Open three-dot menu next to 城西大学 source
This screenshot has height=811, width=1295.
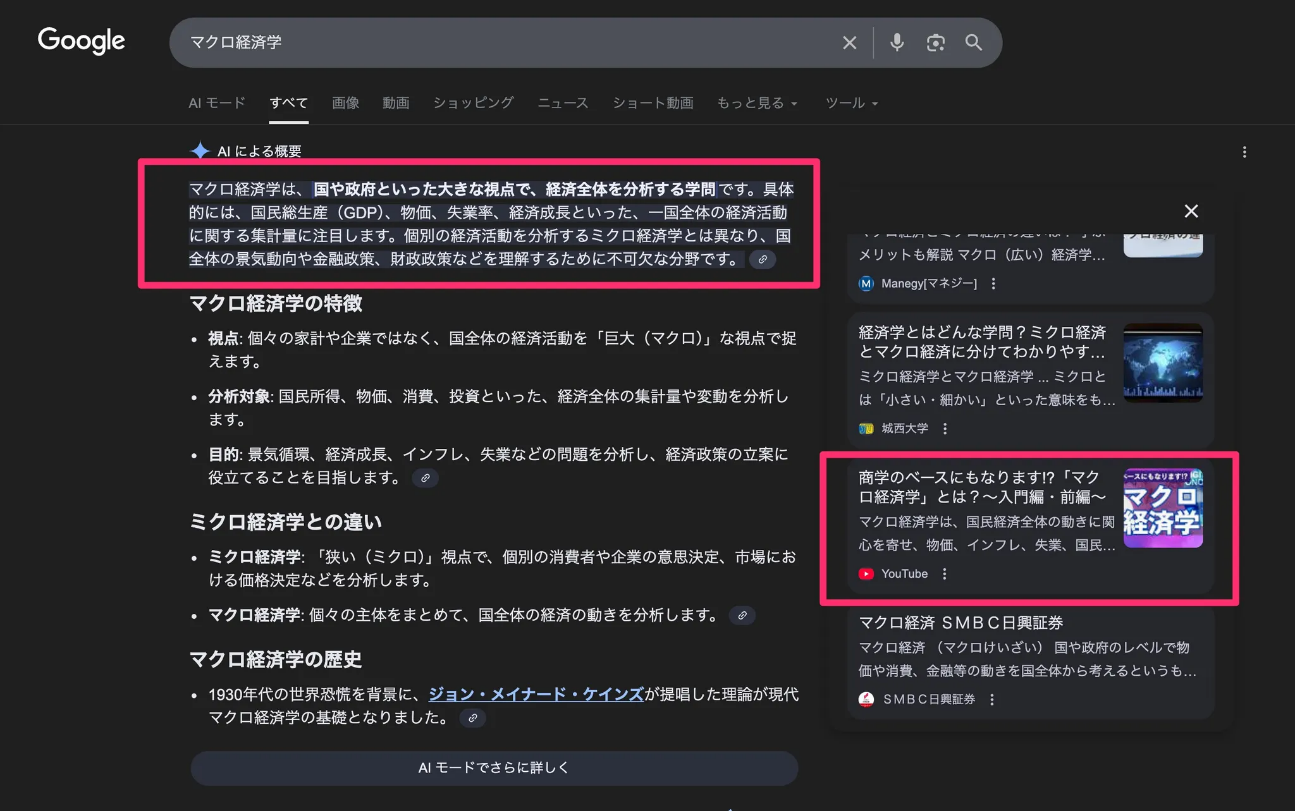(944, 428)
